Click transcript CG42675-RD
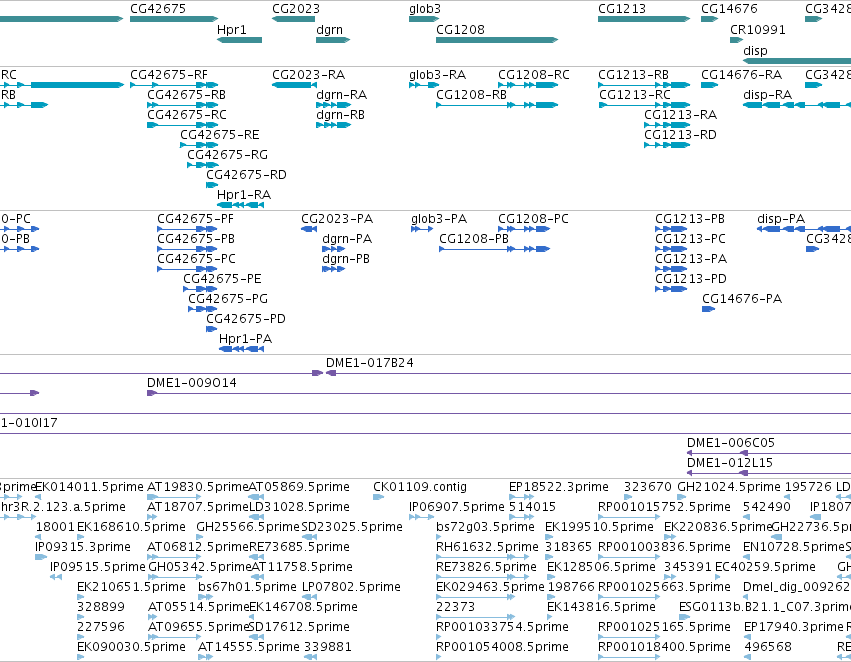The width and height of the screenshot is (851, 662). (x=246, y=175)
